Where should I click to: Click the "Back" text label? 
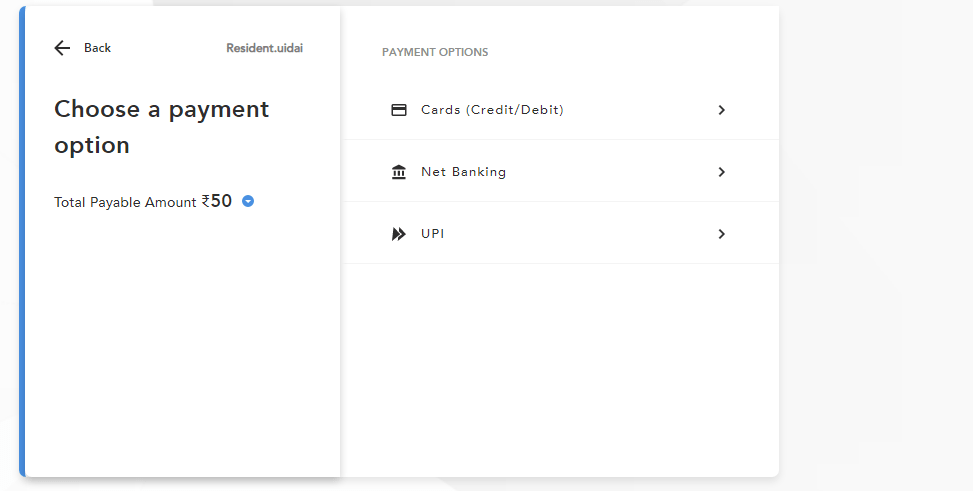point(97,48)
